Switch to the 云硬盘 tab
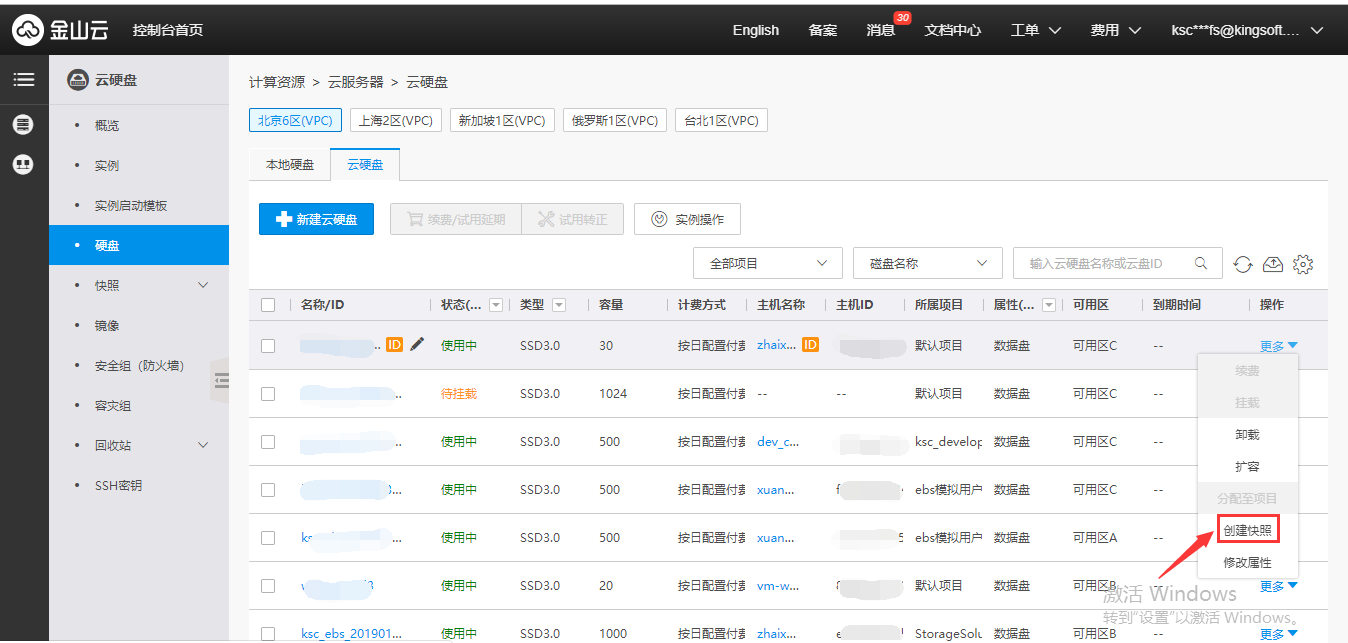The height and width of the screenshot is (643, 1348). (x=365, y=164)
